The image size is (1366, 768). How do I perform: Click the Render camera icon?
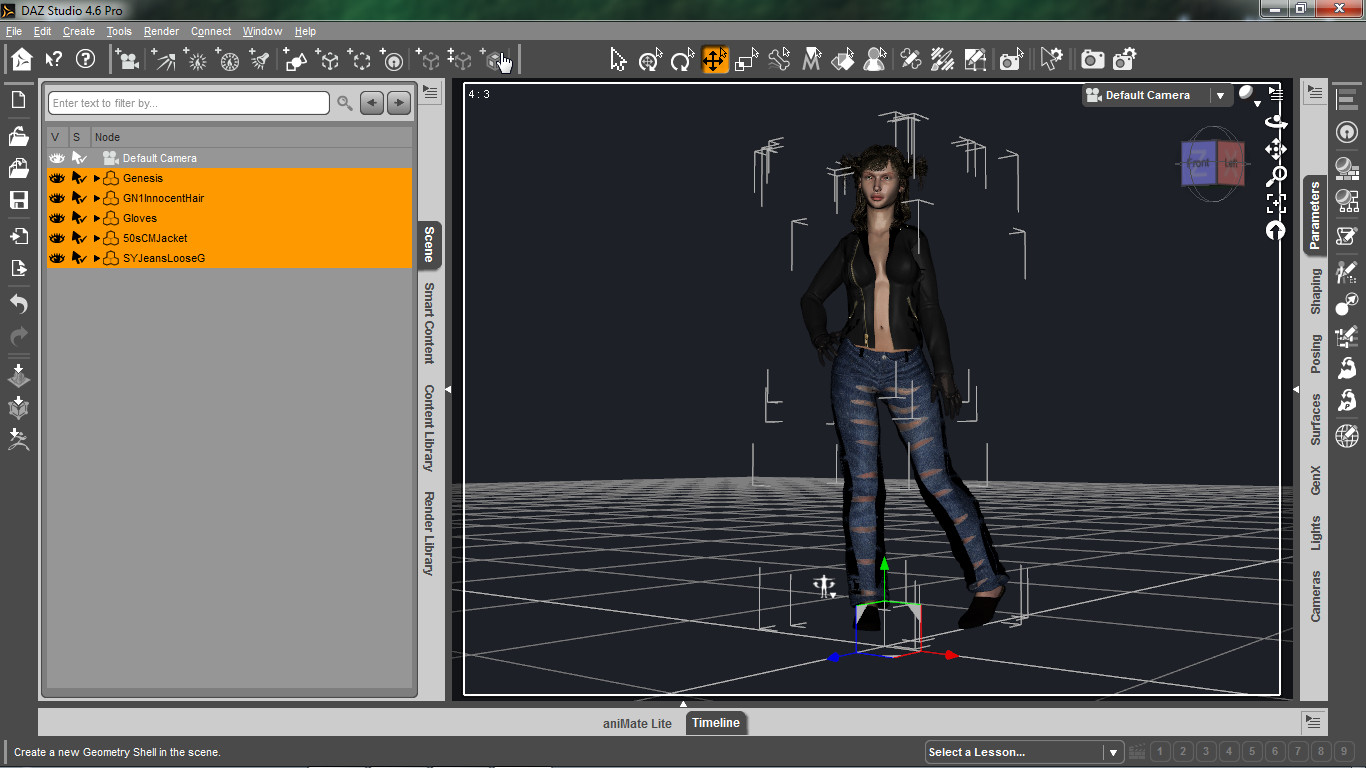pyautogui.click(x=1093, y=60)
